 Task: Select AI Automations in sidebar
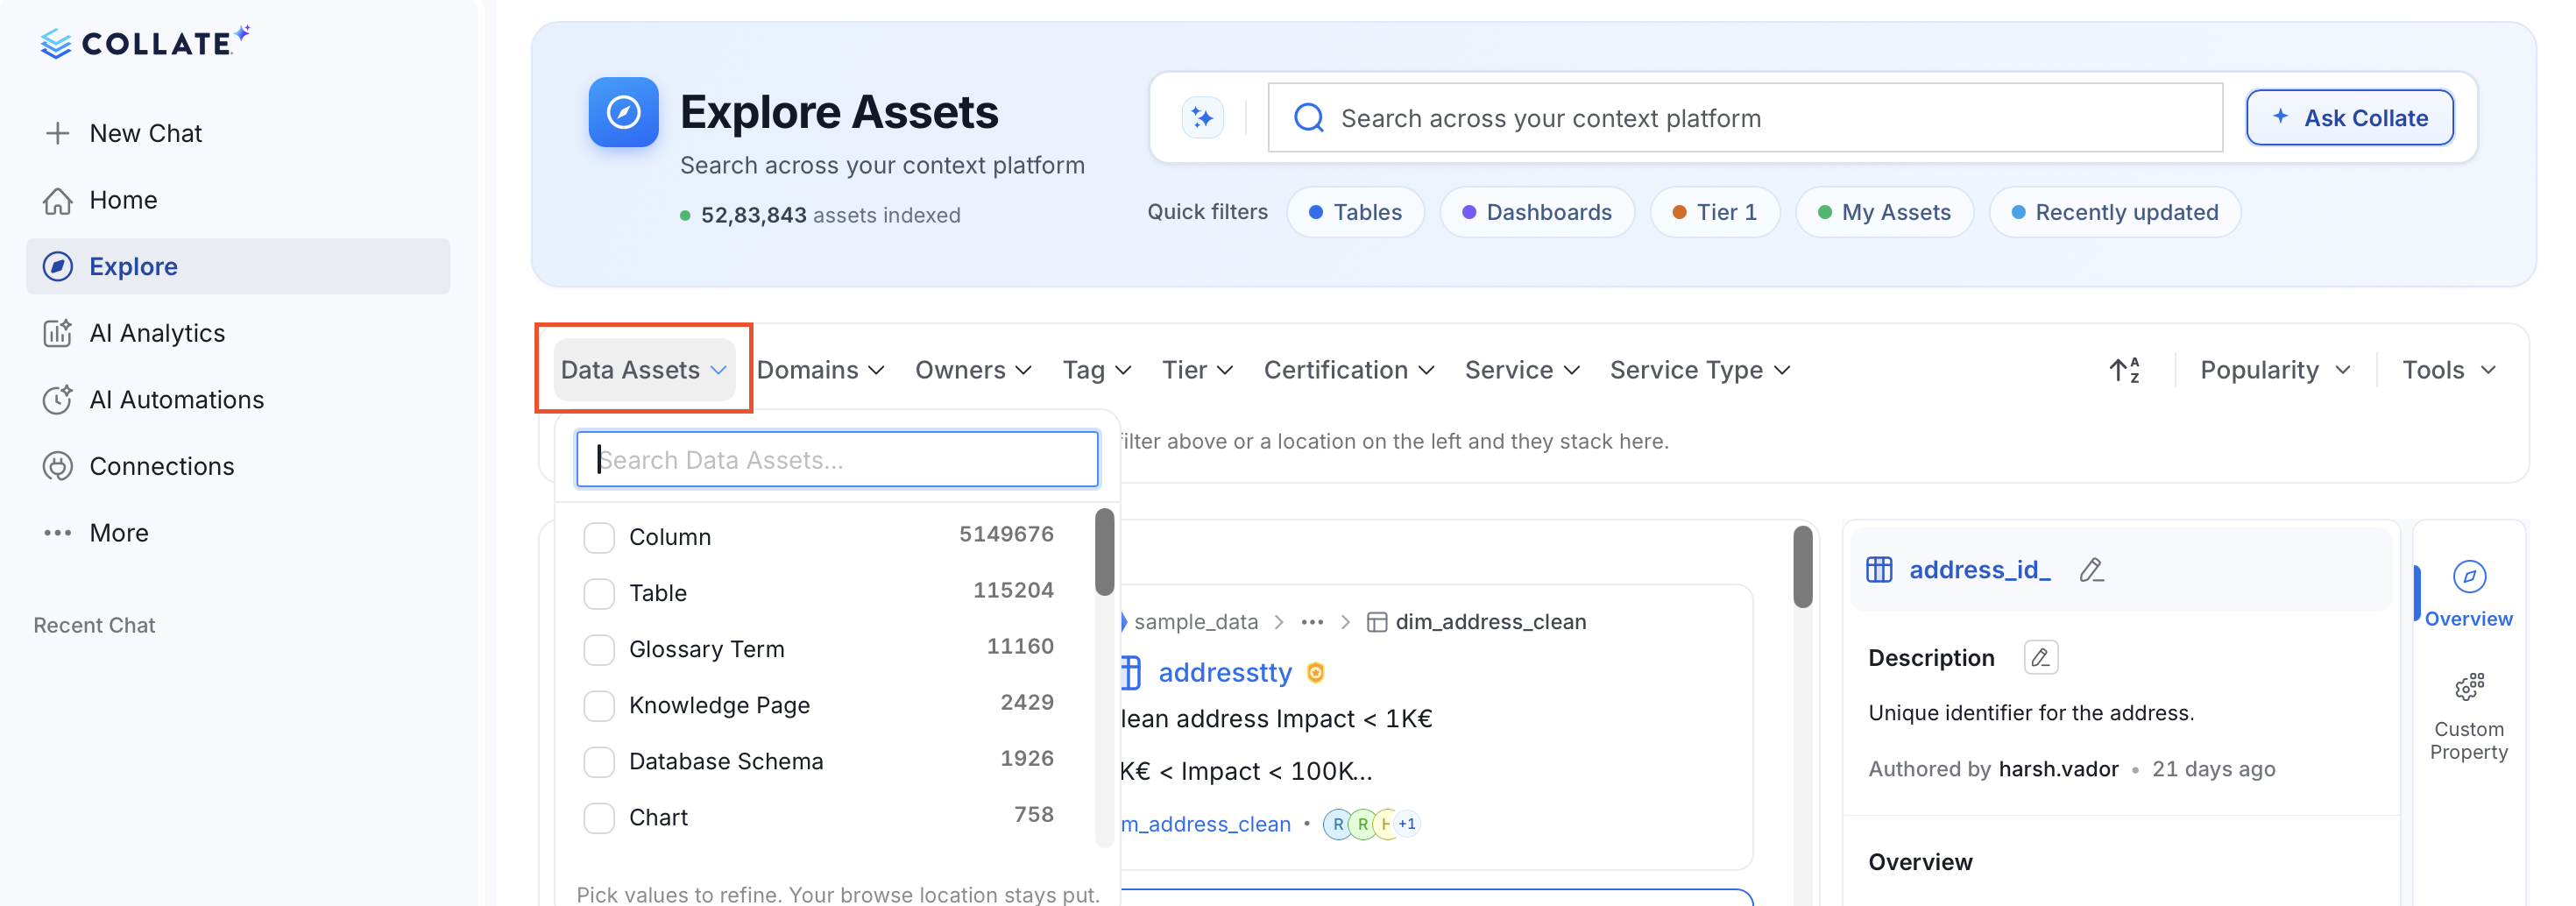[238, 400]
